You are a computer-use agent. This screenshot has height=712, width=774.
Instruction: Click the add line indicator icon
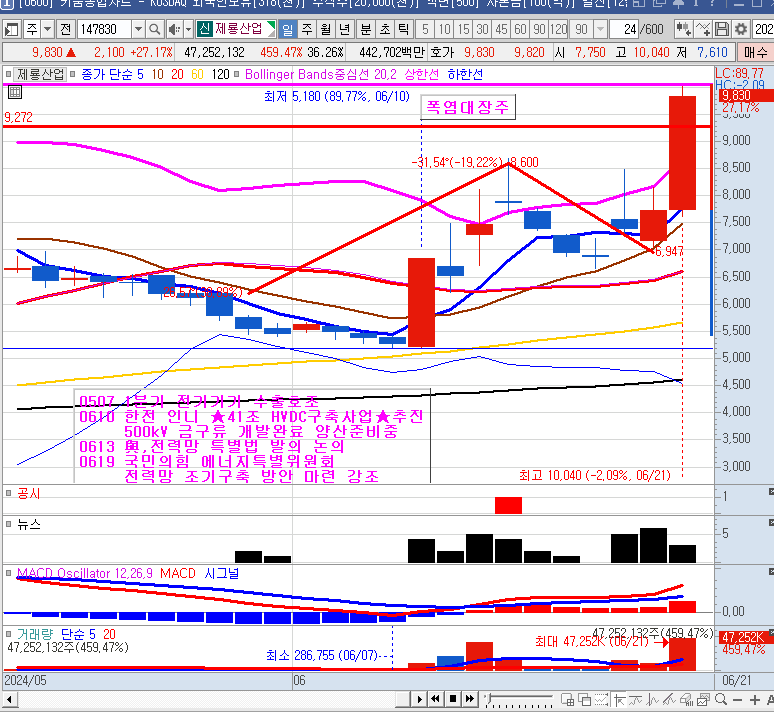click(x=704, y=29)
